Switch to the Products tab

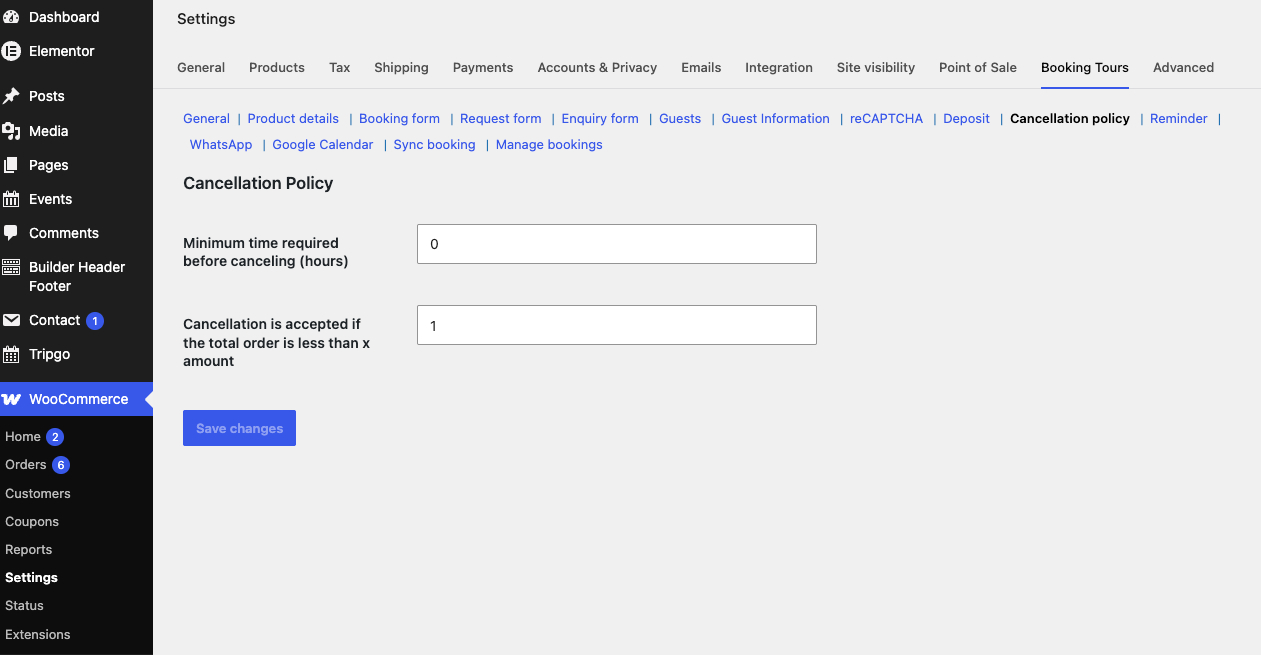tap(277, 67)
